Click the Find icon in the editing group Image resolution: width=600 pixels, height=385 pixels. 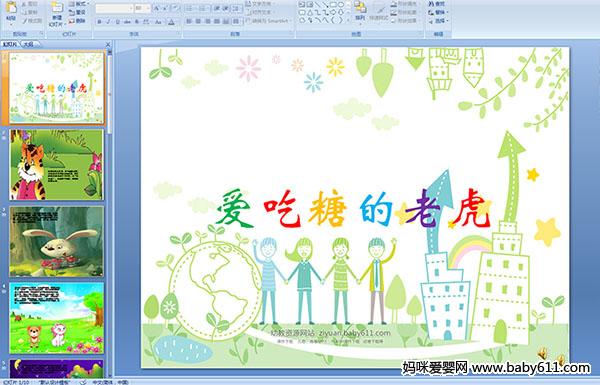pos(437,4)
